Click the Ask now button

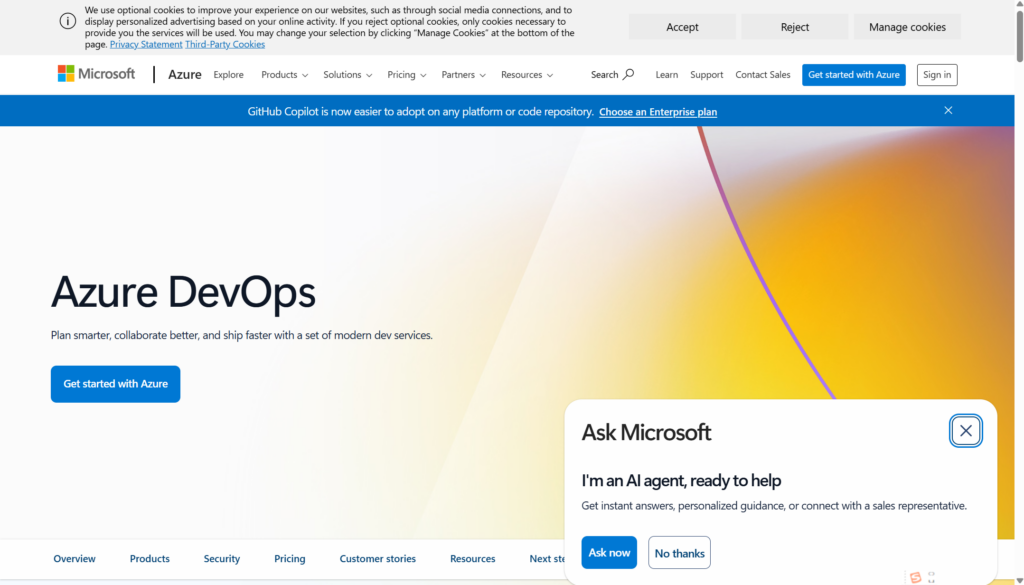(609, 552)
